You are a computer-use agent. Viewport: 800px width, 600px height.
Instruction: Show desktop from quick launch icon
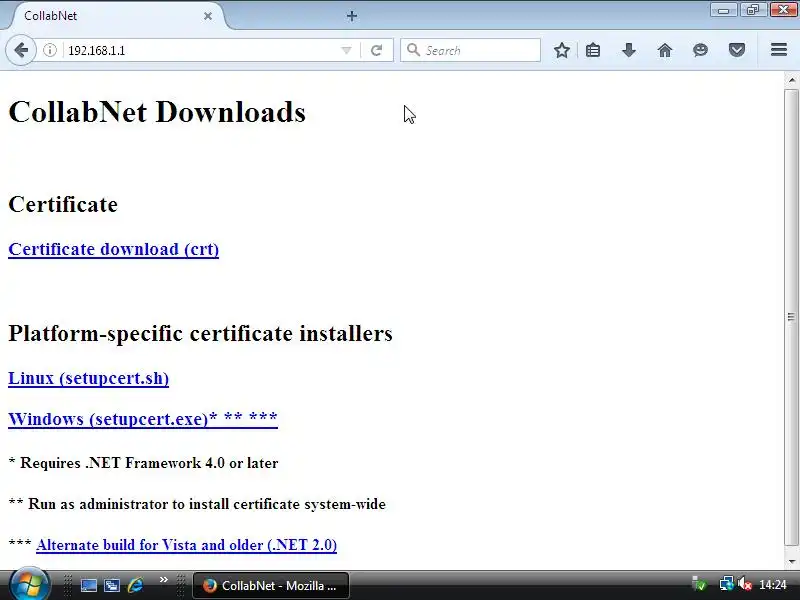pos(89,585)
